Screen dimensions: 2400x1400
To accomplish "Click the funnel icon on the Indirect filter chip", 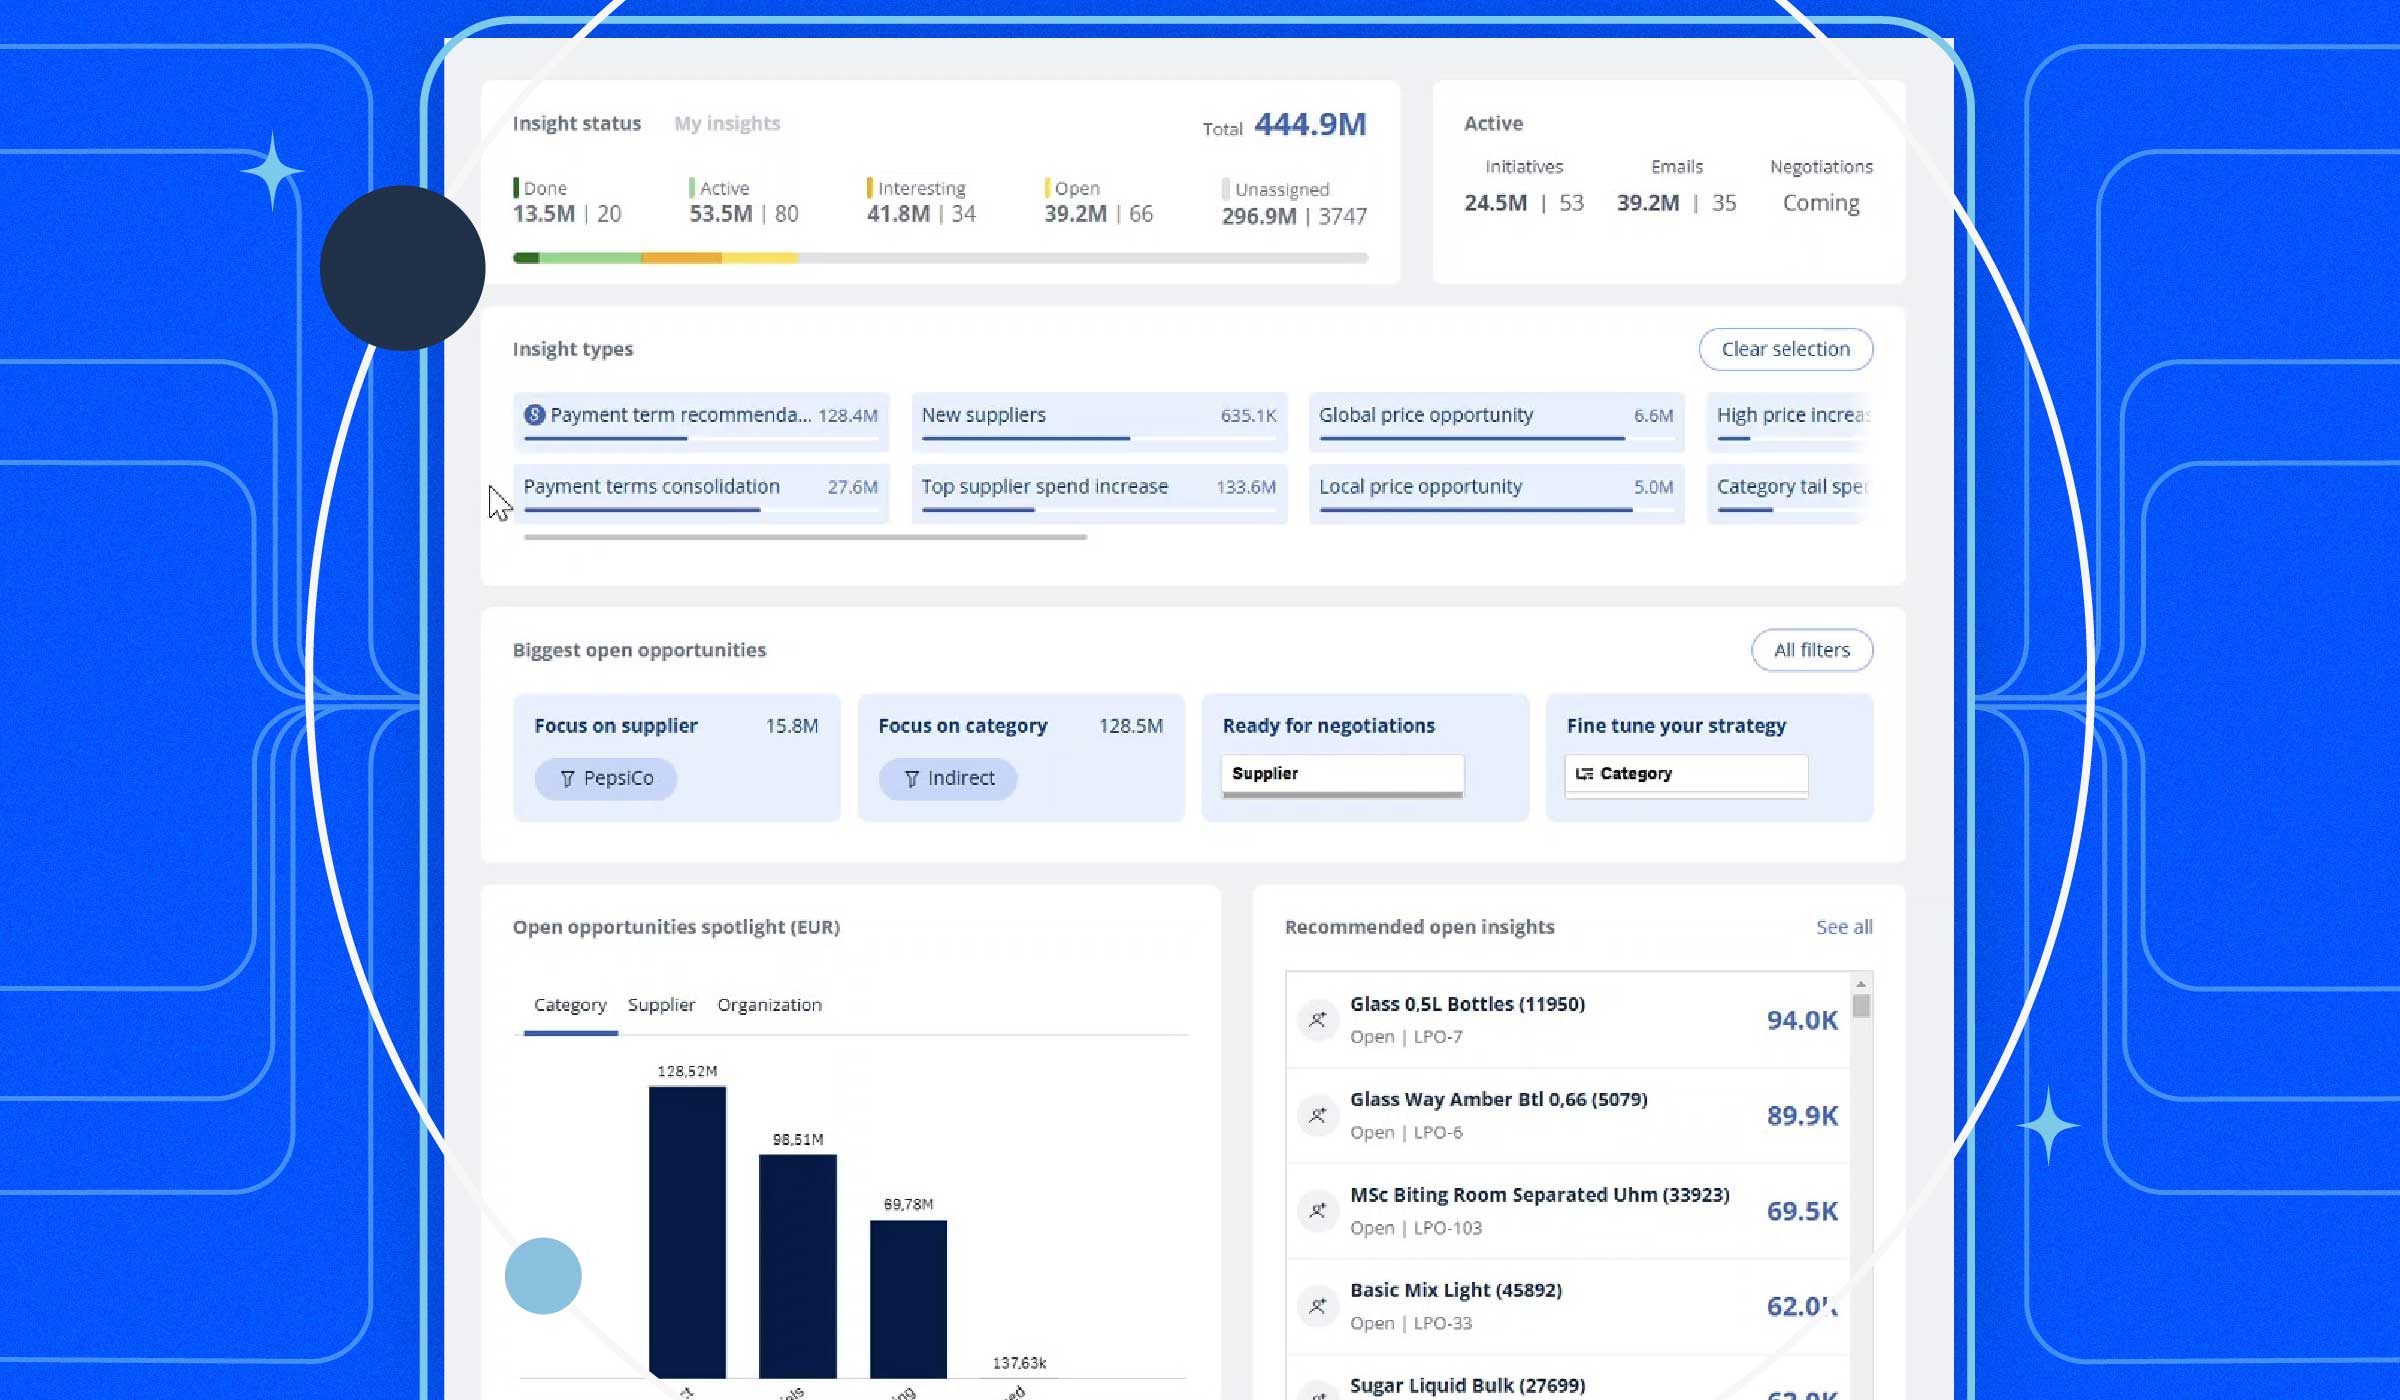I will (910, 778).
